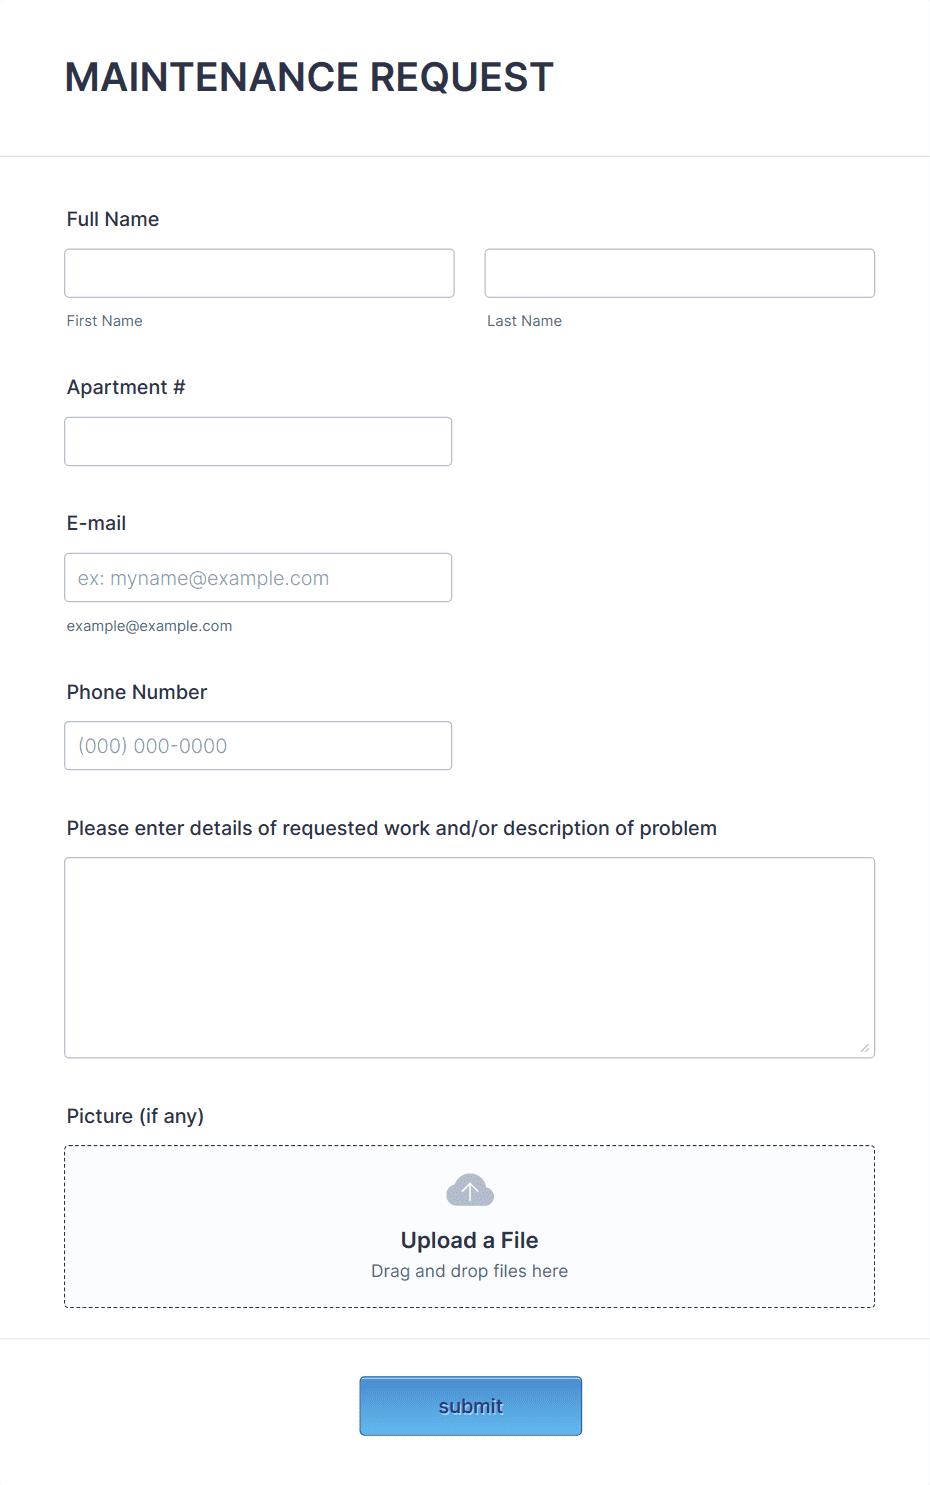930x1485 pixels.
Task: Click the MAINTENANCE REQUEST heading
Action: pos(309,77)
